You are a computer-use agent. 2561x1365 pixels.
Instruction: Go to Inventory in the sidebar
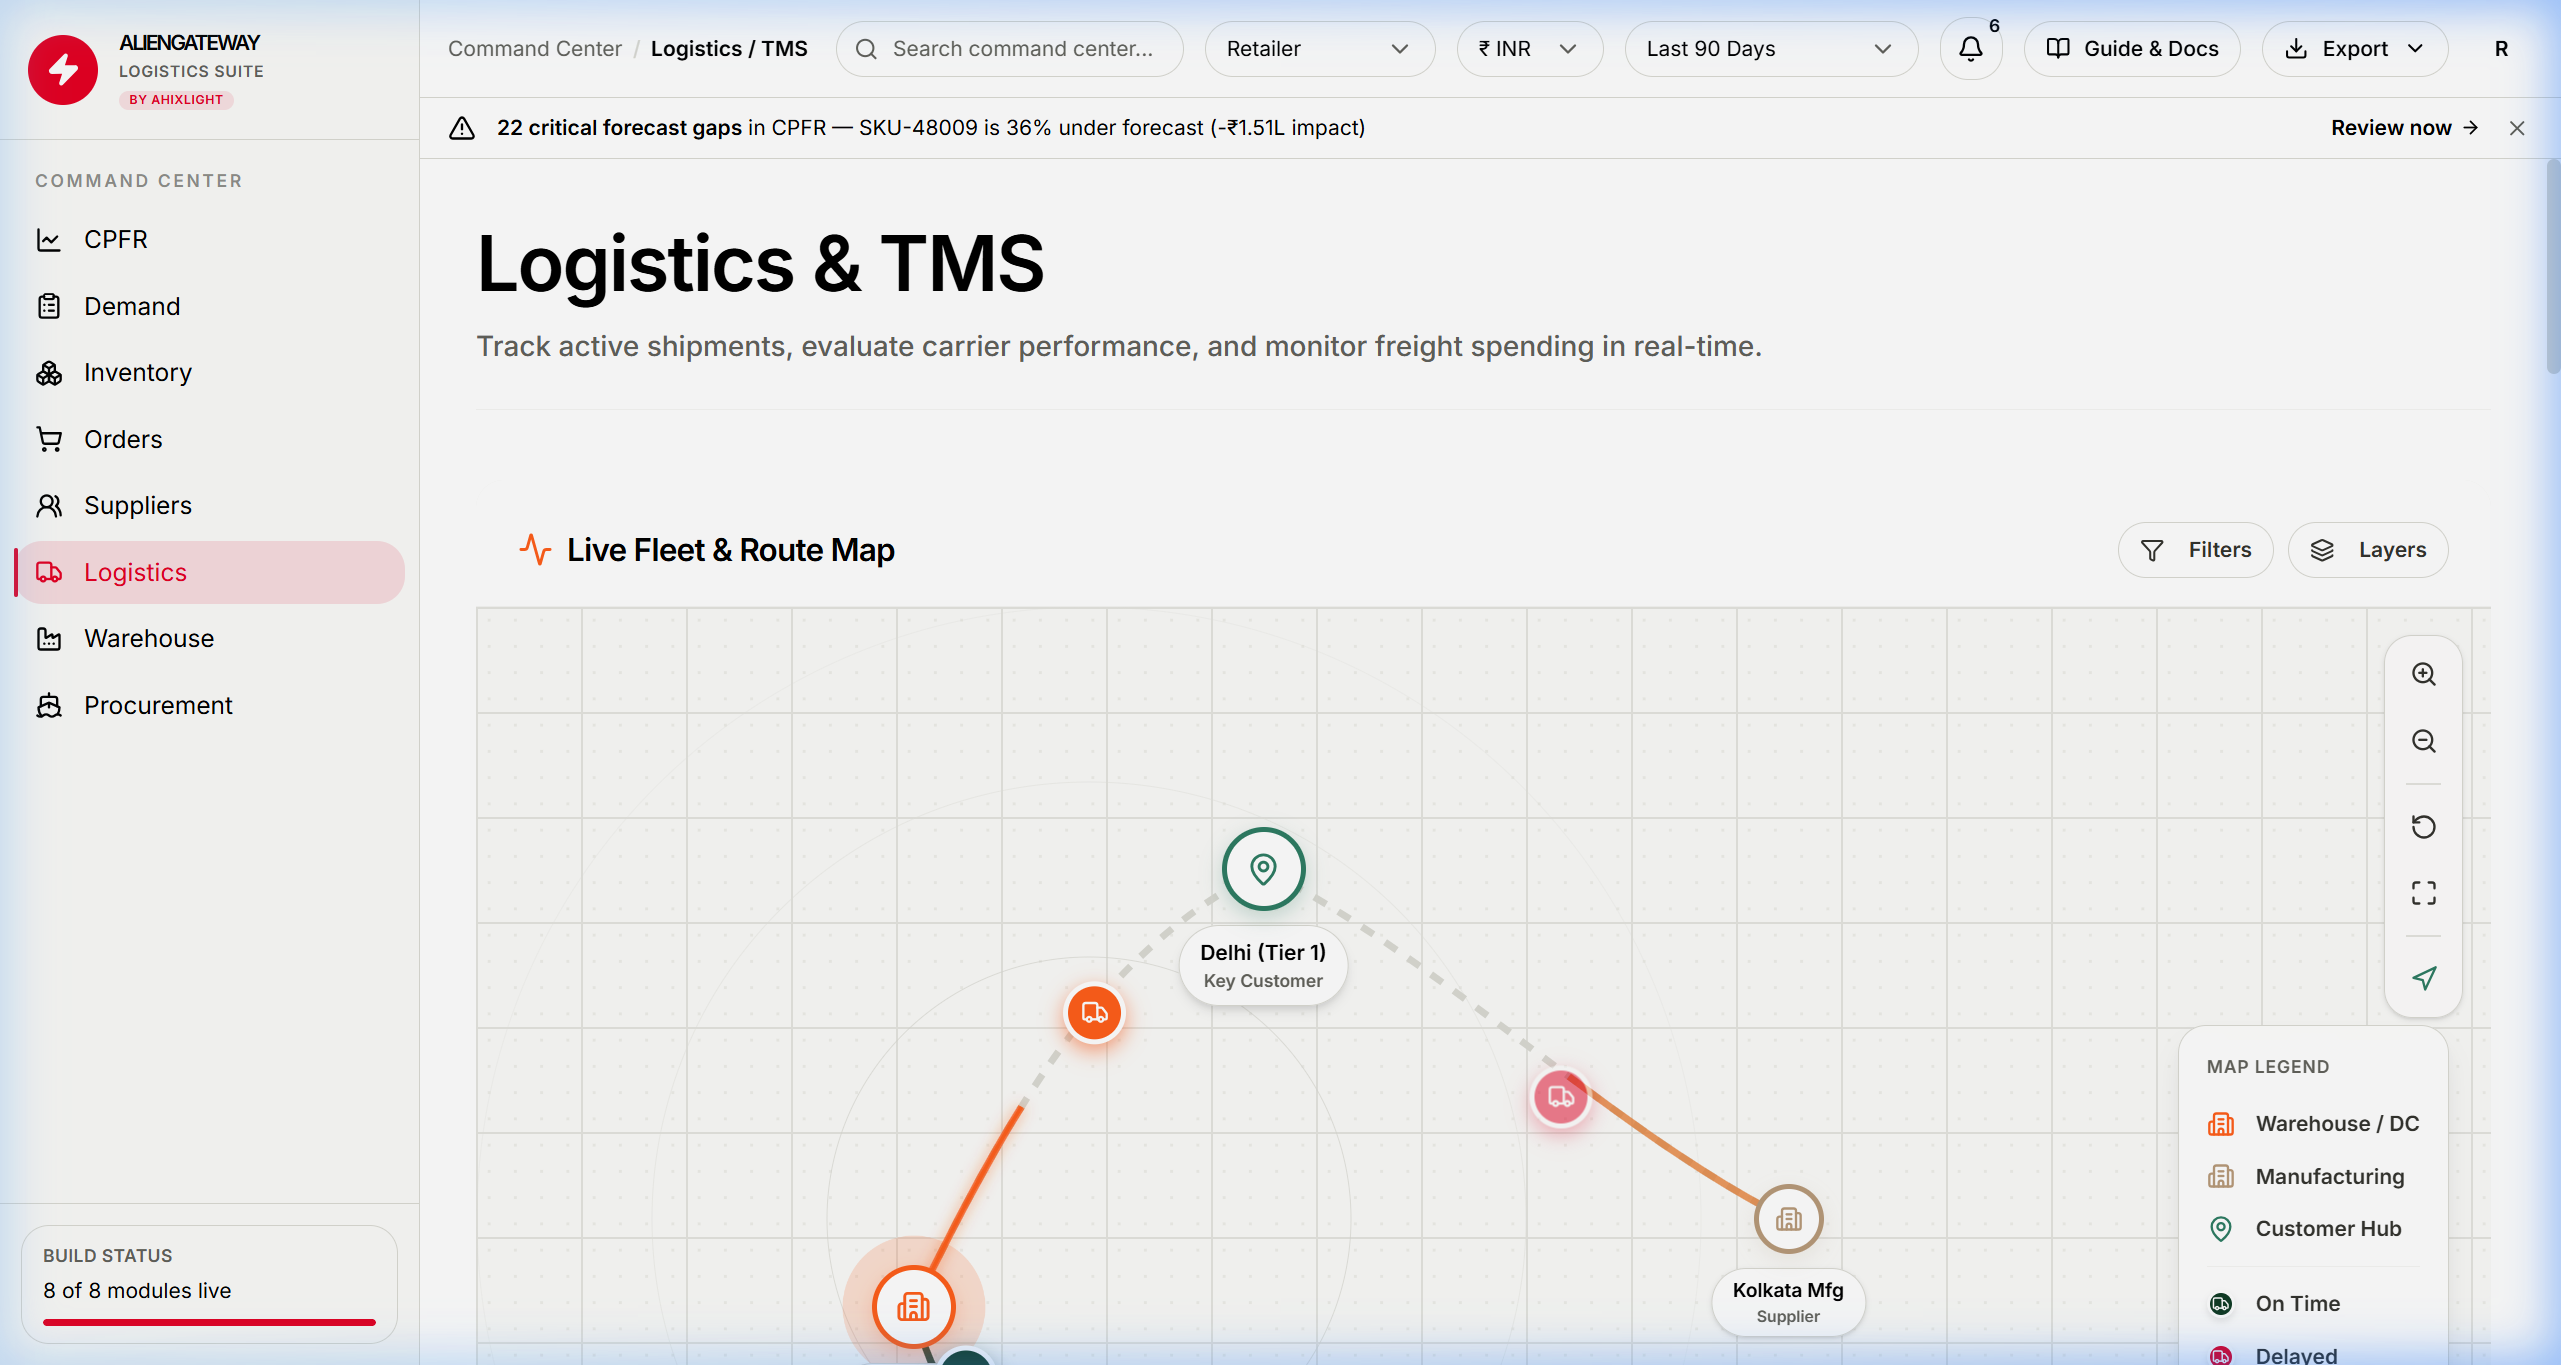[209, 373]
